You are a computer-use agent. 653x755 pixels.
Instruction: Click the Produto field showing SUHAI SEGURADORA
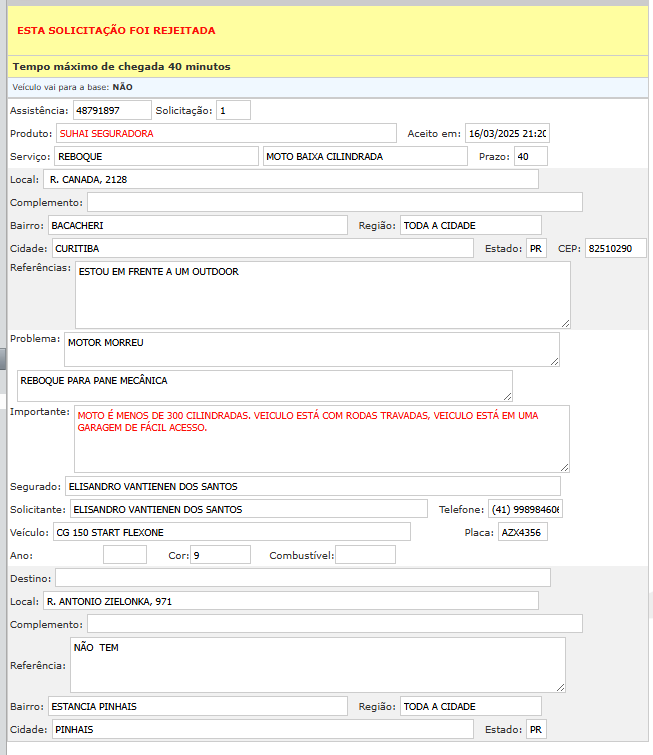[226, 133]
